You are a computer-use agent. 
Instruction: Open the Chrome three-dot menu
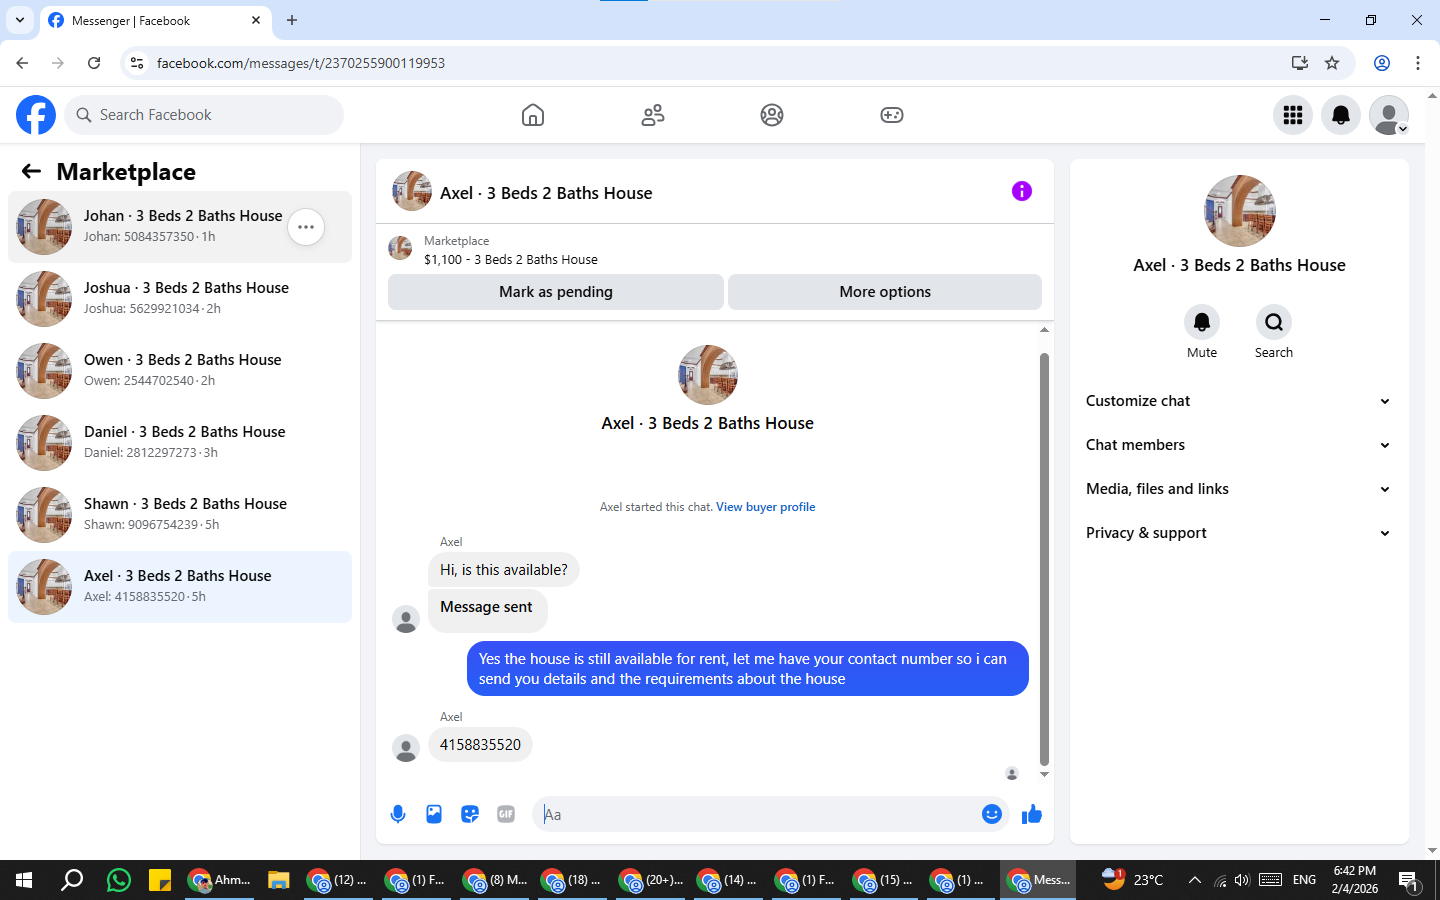pyautogui.click(x=1418, y=63)
